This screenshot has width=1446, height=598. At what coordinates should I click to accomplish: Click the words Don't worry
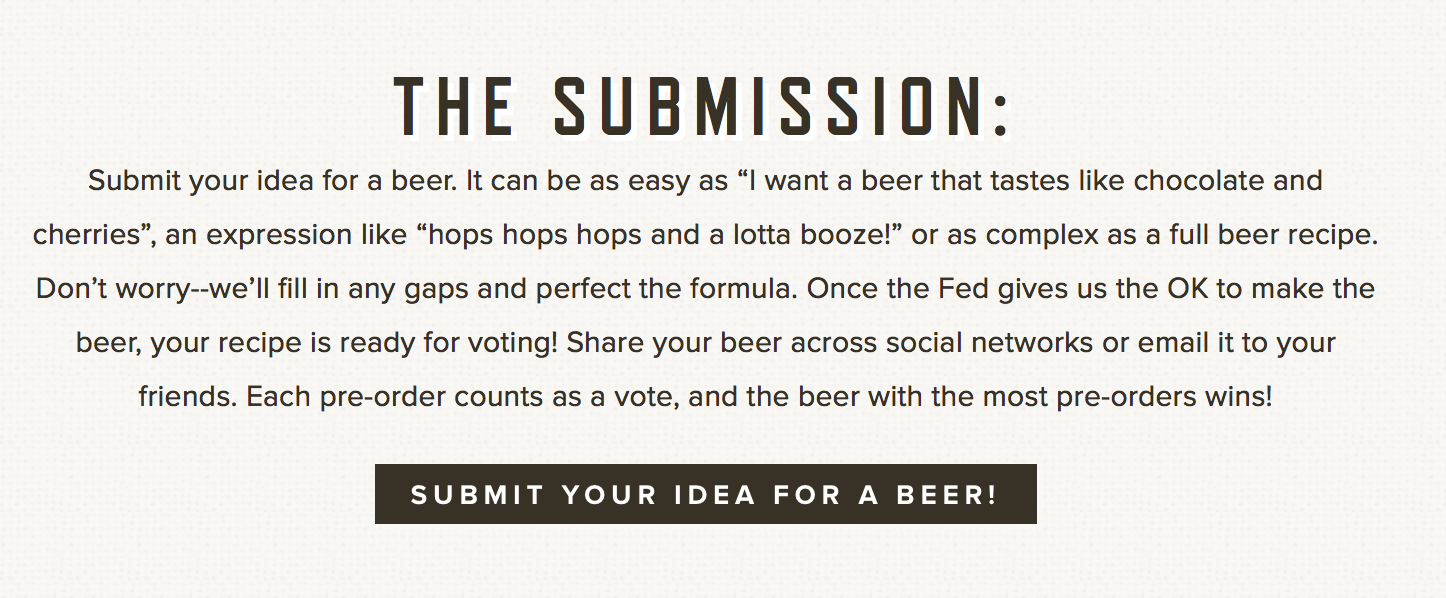click(x=111, y=290)
